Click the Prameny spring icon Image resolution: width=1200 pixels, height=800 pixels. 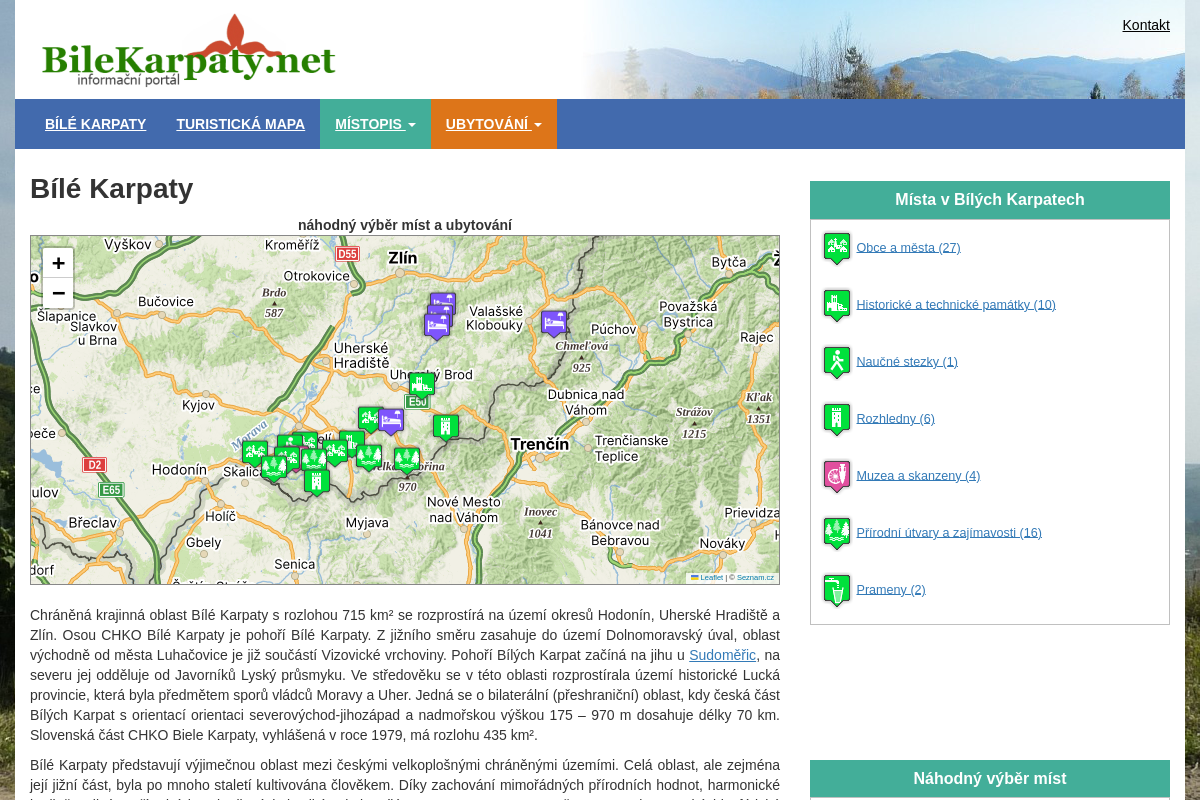(x=837, y=590)
